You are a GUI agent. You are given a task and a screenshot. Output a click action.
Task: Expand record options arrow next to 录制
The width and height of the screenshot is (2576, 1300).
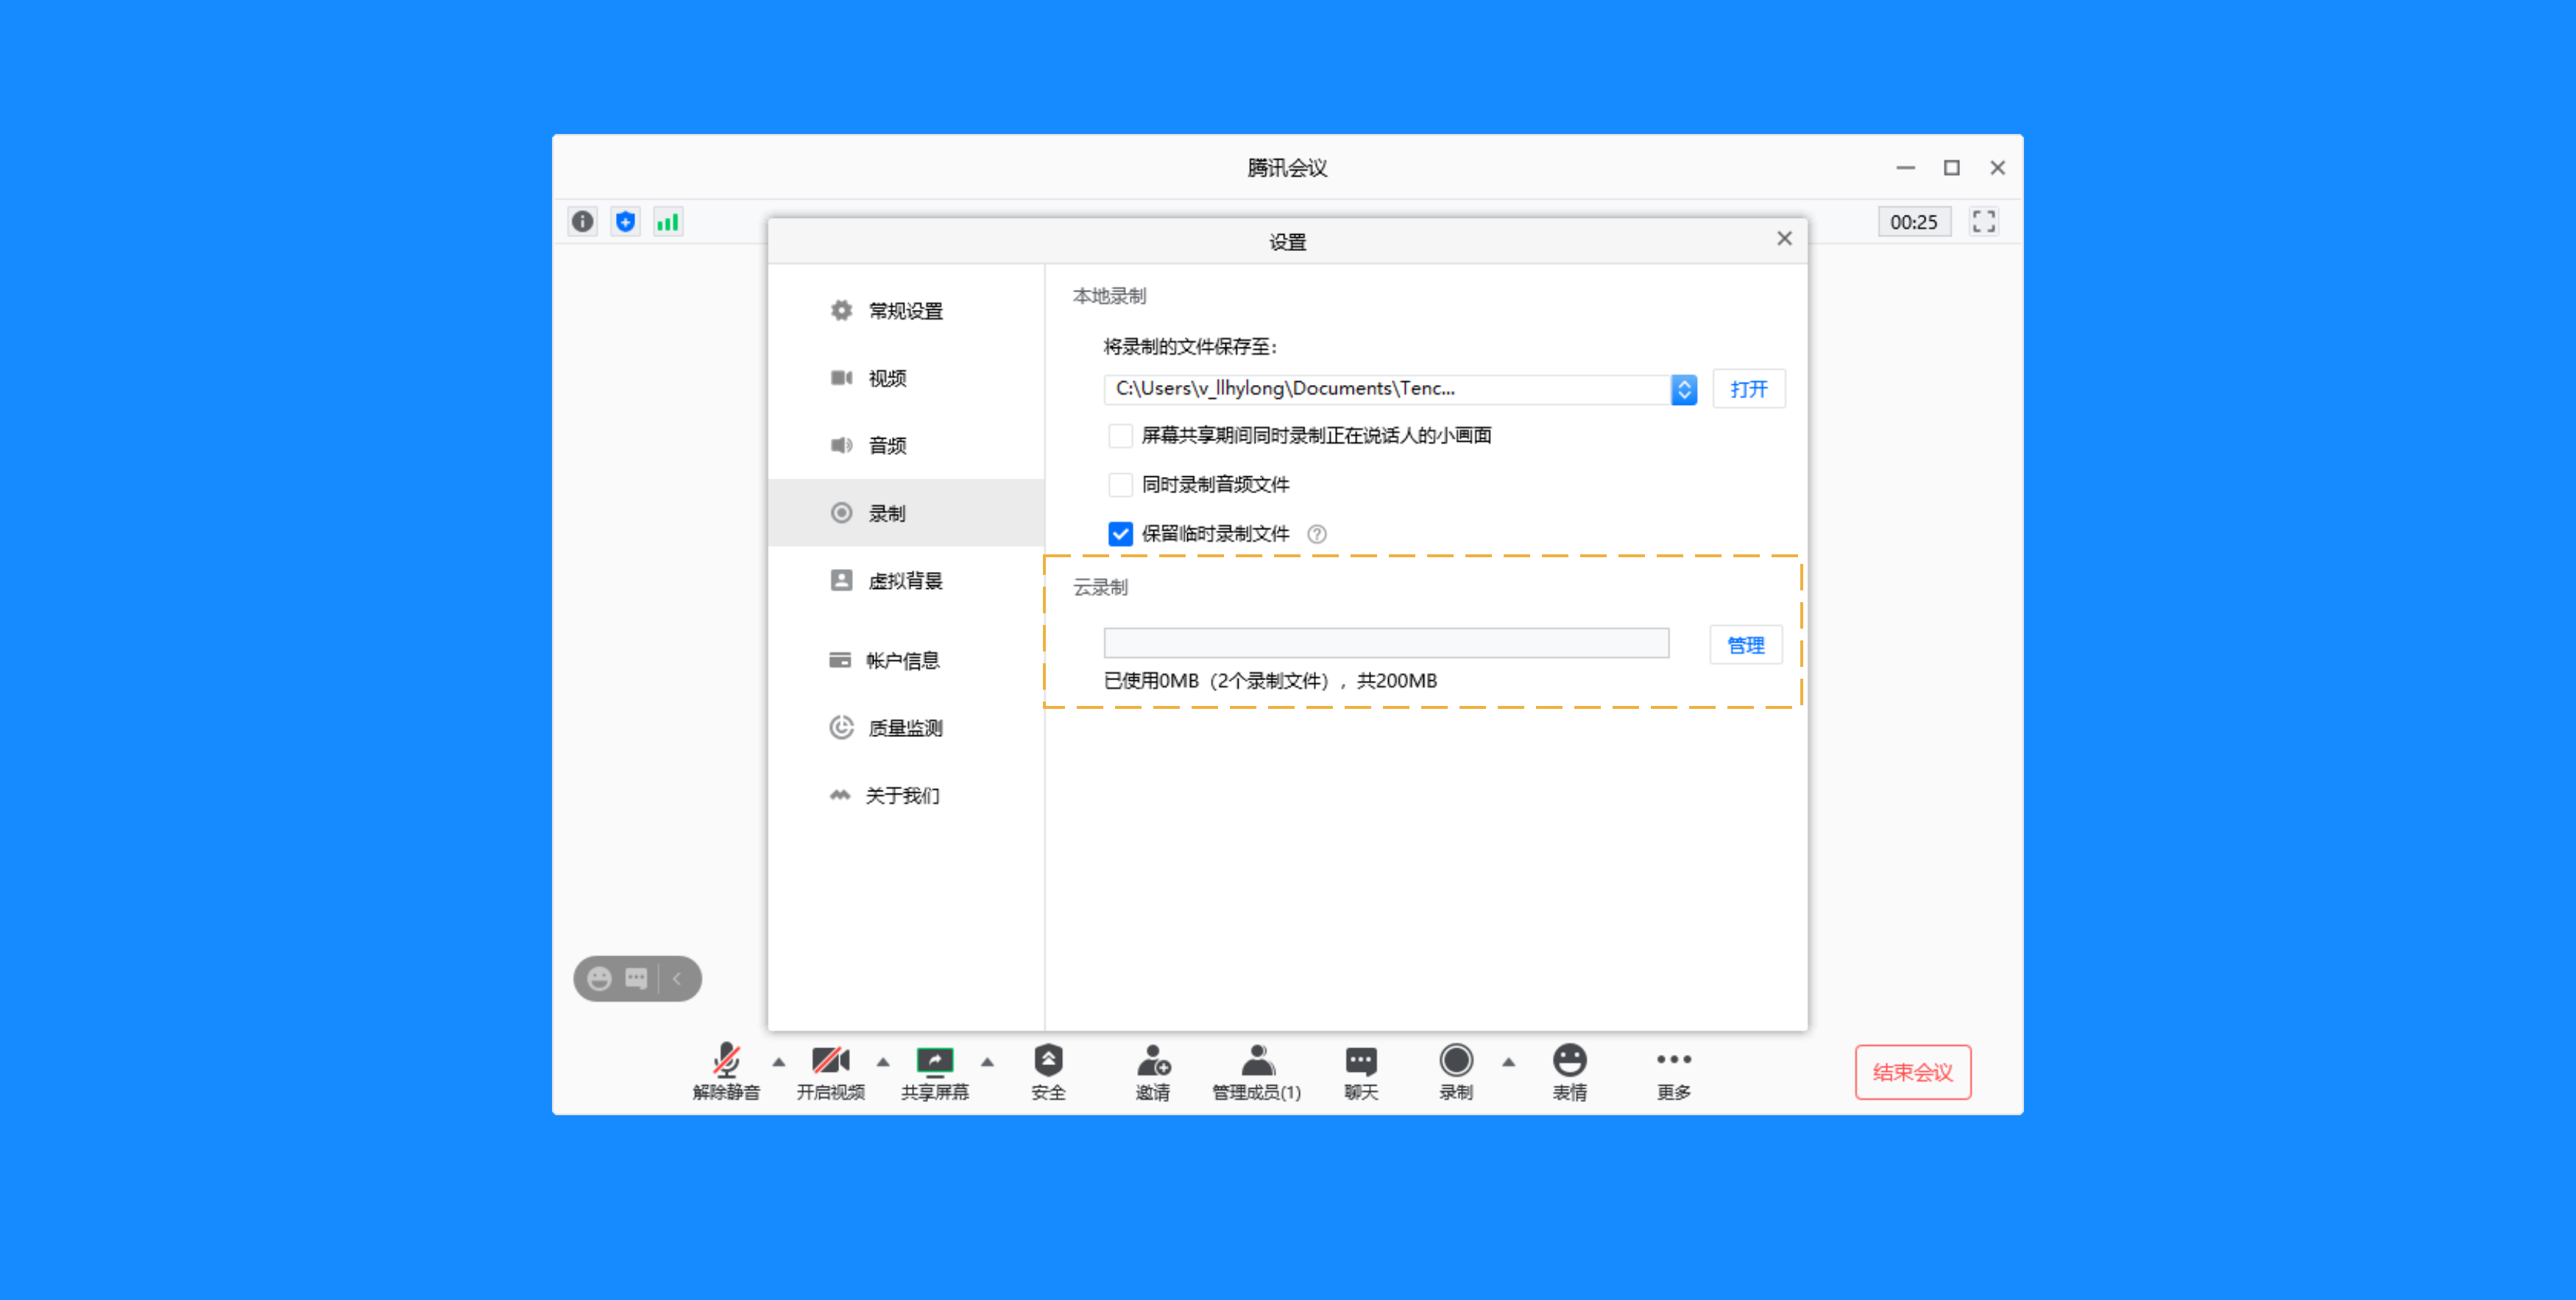pyautogui.click(x=1509, y=1062)
